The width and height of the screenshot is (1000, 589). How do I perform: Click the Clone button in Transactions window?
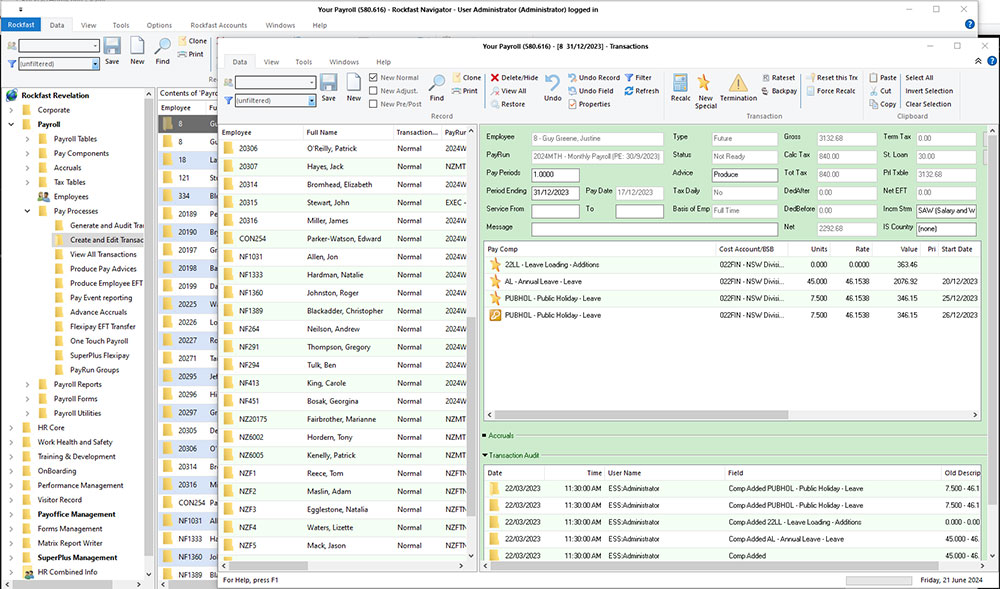(467, 78)
